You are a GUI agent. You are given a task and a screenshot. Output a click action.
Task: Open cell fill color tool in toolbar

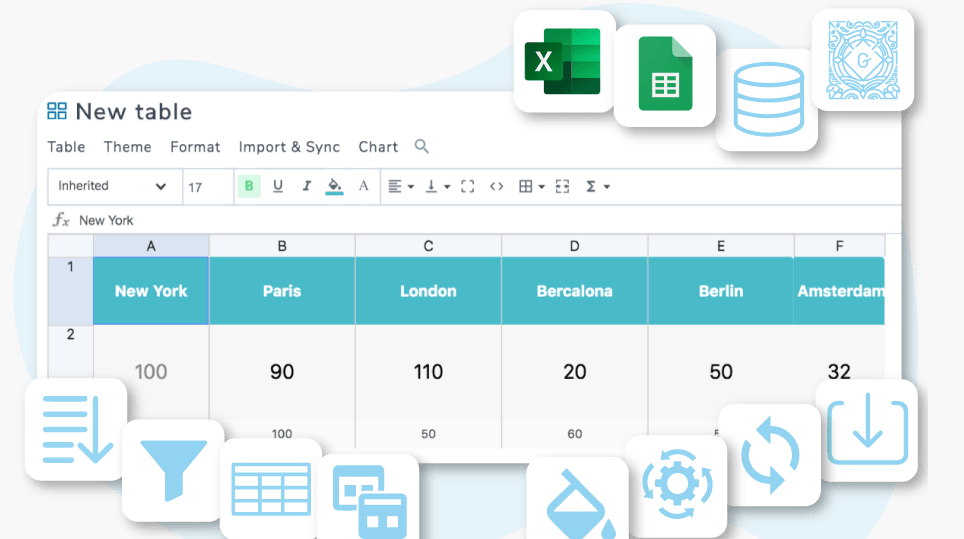[x=334, y=186]
